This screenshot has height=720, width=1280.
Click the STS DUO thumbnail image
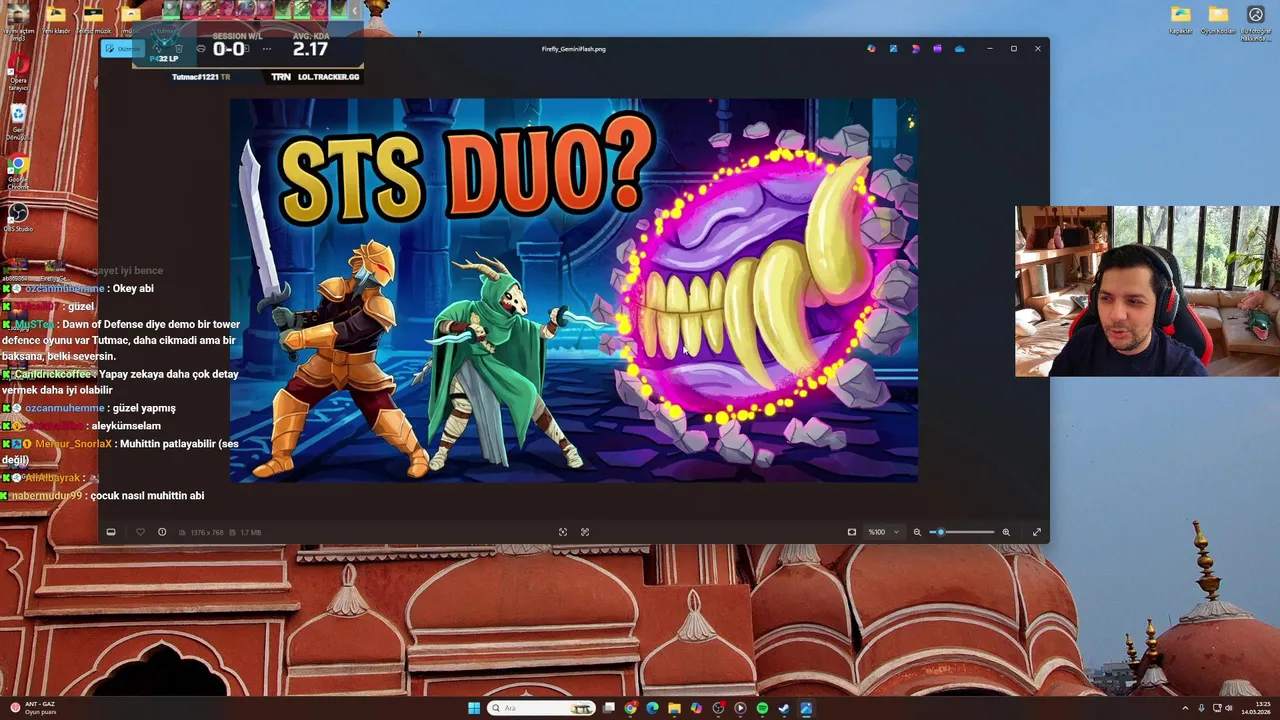coord(574,290)
